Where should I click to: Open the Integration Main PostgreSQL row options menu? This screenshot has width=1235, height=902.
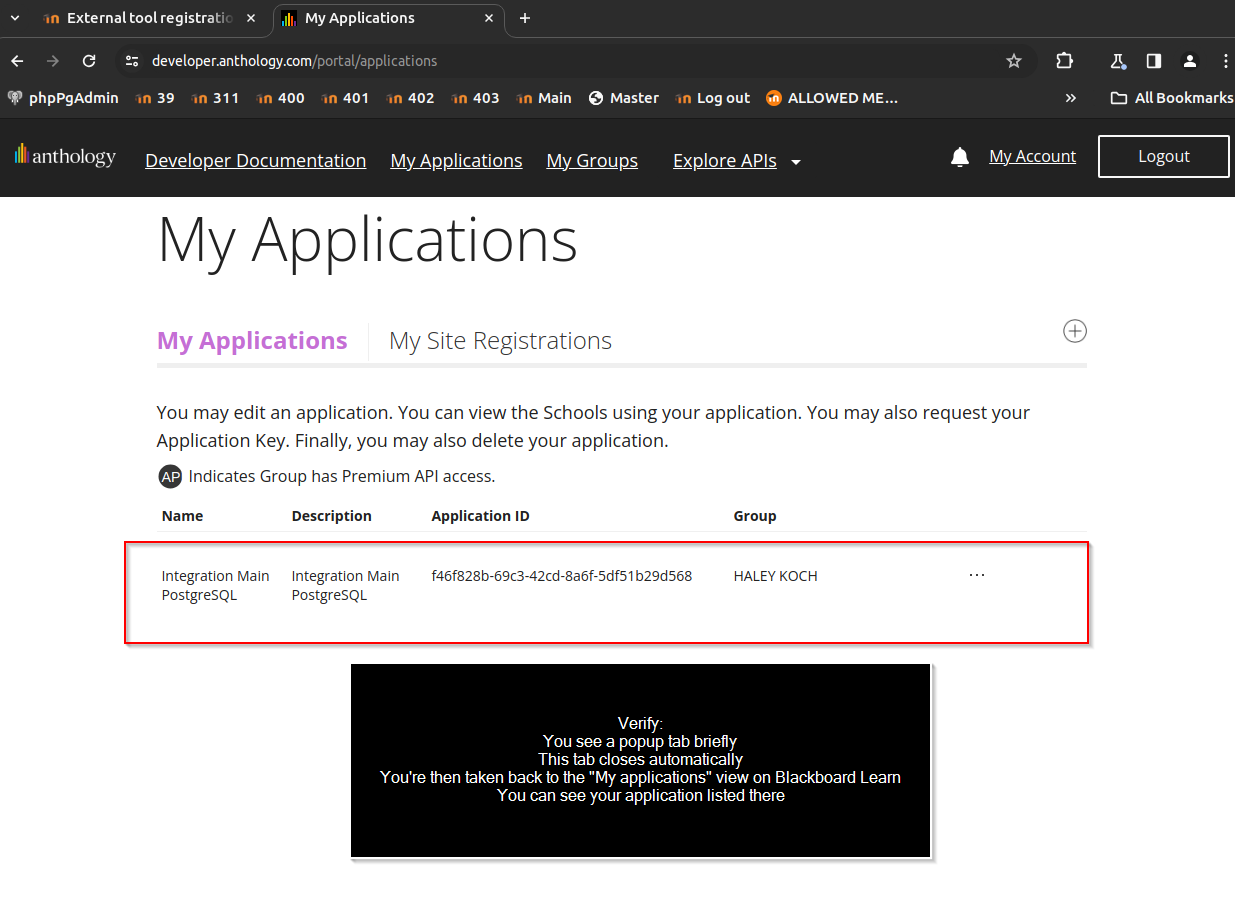click(977, 576)
